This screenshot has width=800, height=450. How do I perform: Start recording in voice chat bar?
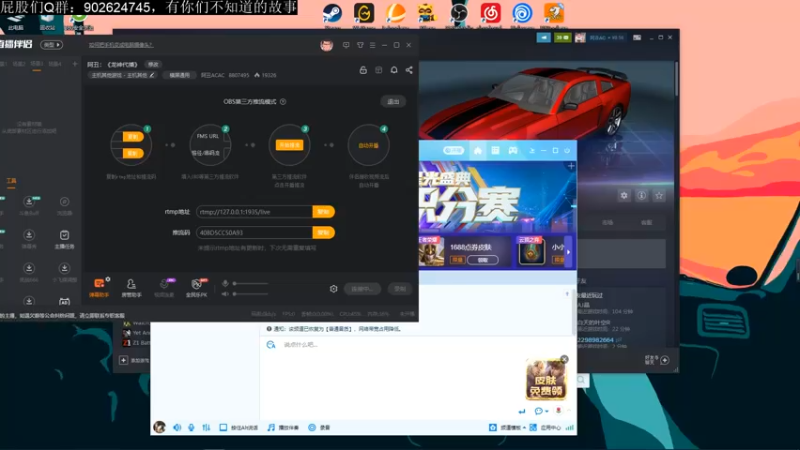coord(319,428)
